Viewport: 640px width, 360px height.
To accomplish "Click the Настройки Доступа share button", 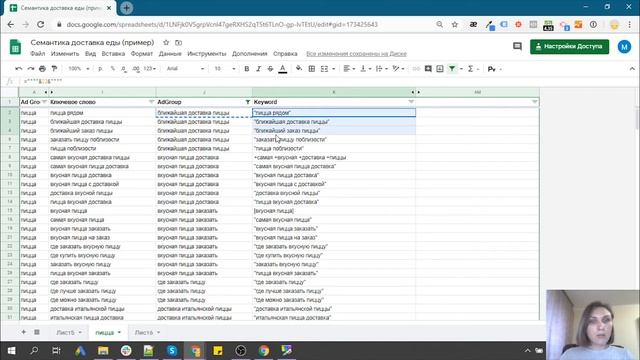I will pyautogui.click(x=569, y=47).
